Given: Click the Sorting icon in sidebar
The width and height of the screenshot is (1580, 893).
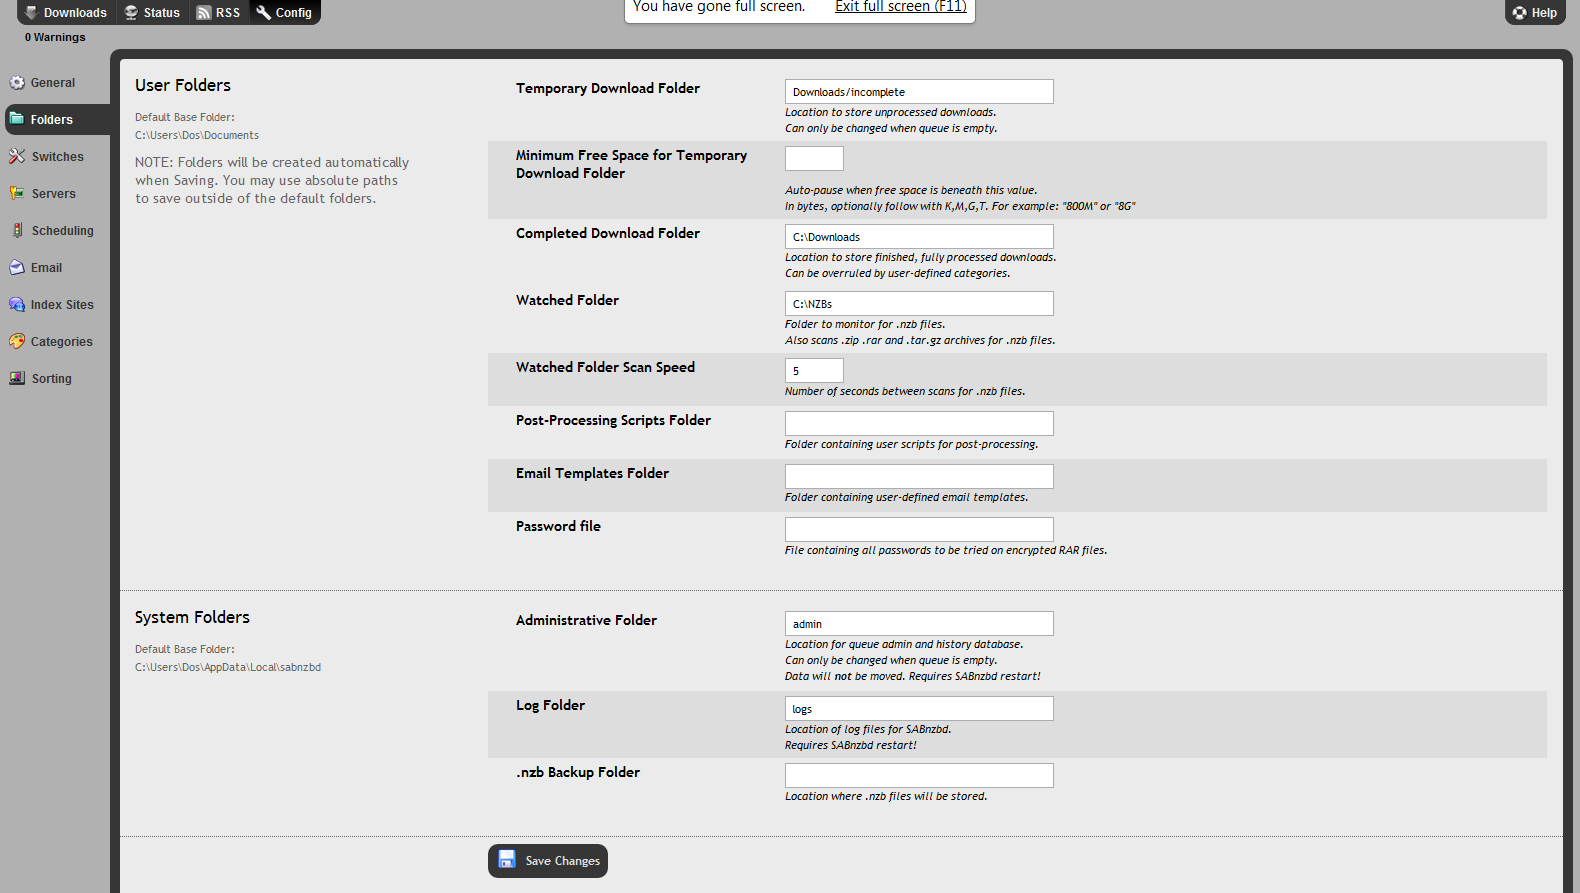Looking at the screenshot, I should coord(17,379).
